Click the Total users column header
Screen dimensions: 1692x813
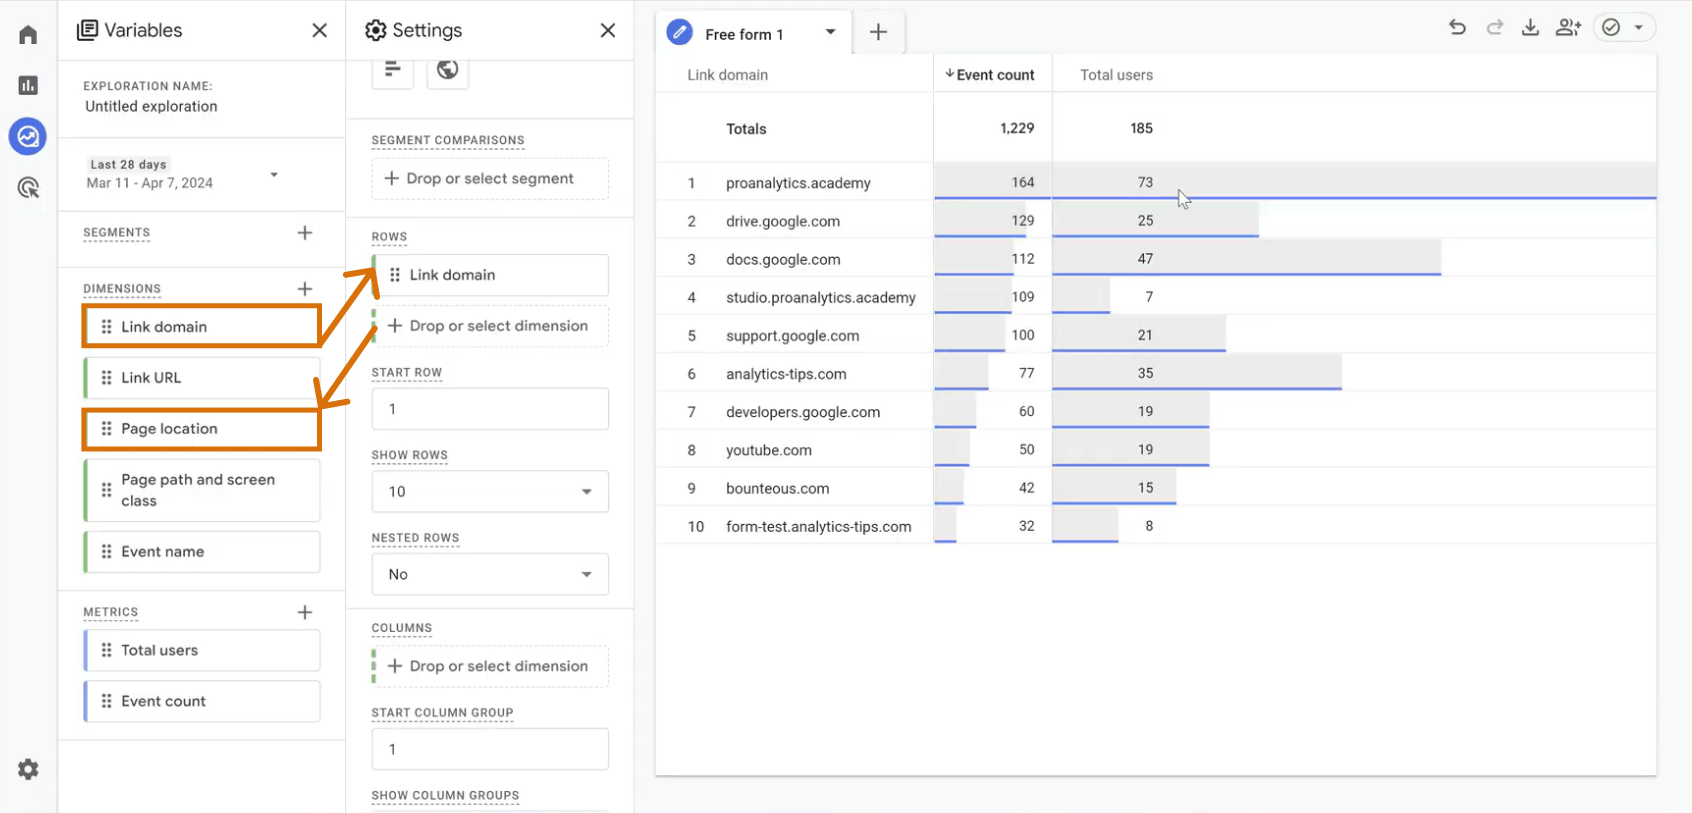click(x=1116, y=75)
